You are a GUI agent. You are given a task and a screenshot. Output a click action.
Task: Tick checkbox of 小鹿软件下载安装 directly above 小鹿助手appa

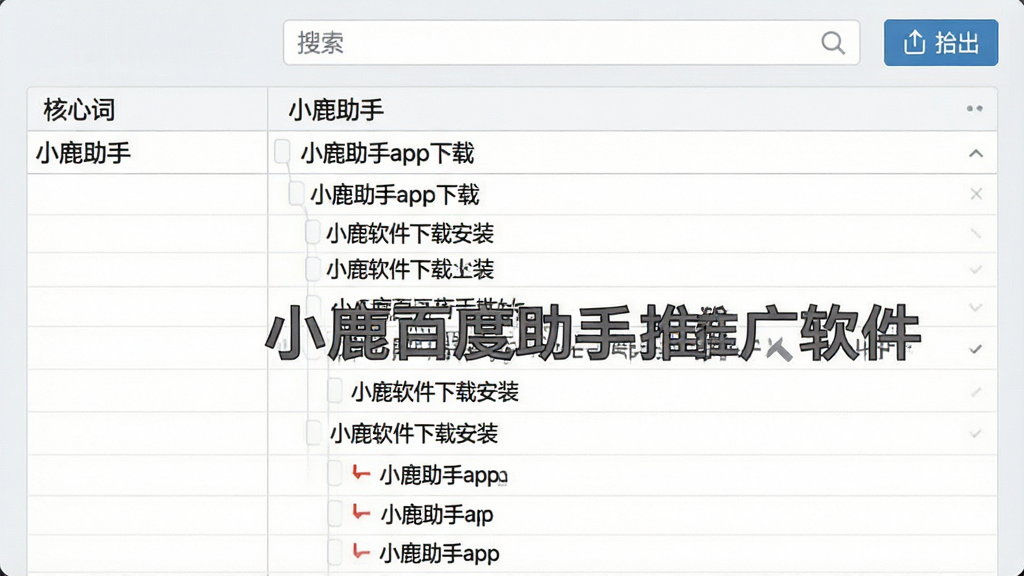[x=313, y=433]
